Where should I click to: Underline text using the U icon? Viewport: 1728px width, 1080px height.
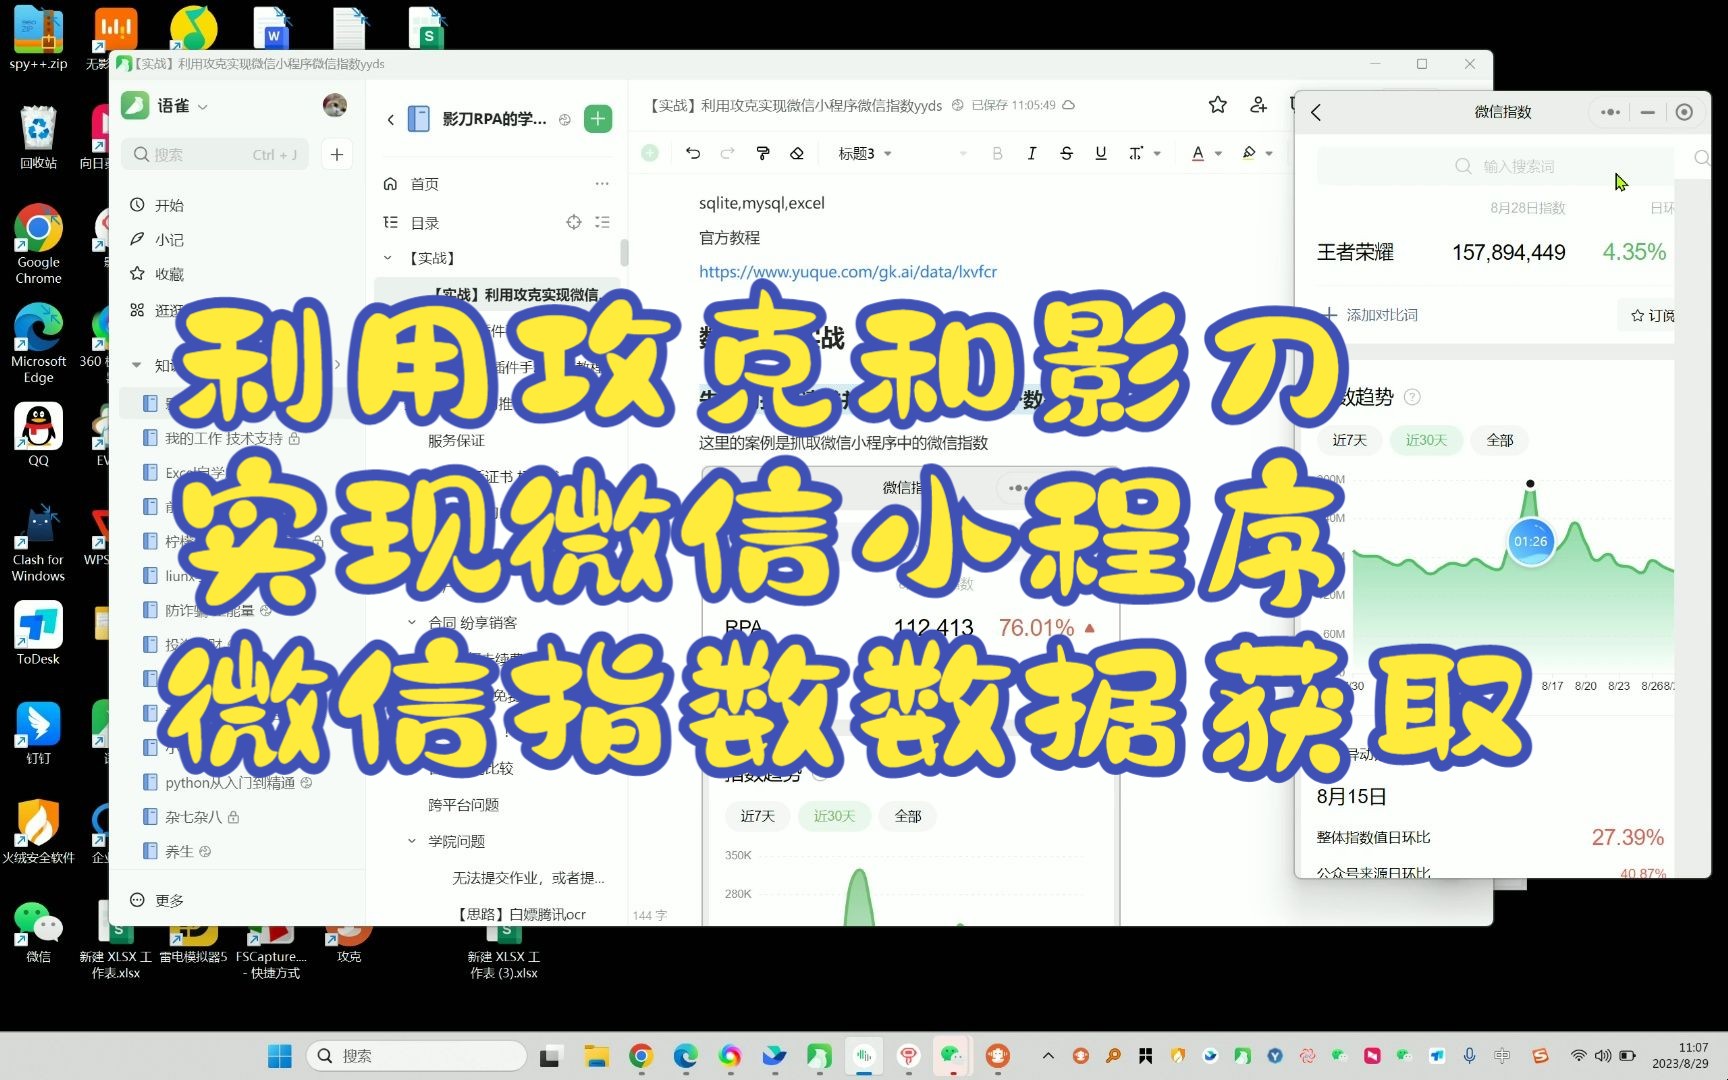click(x=1100, y=153)
